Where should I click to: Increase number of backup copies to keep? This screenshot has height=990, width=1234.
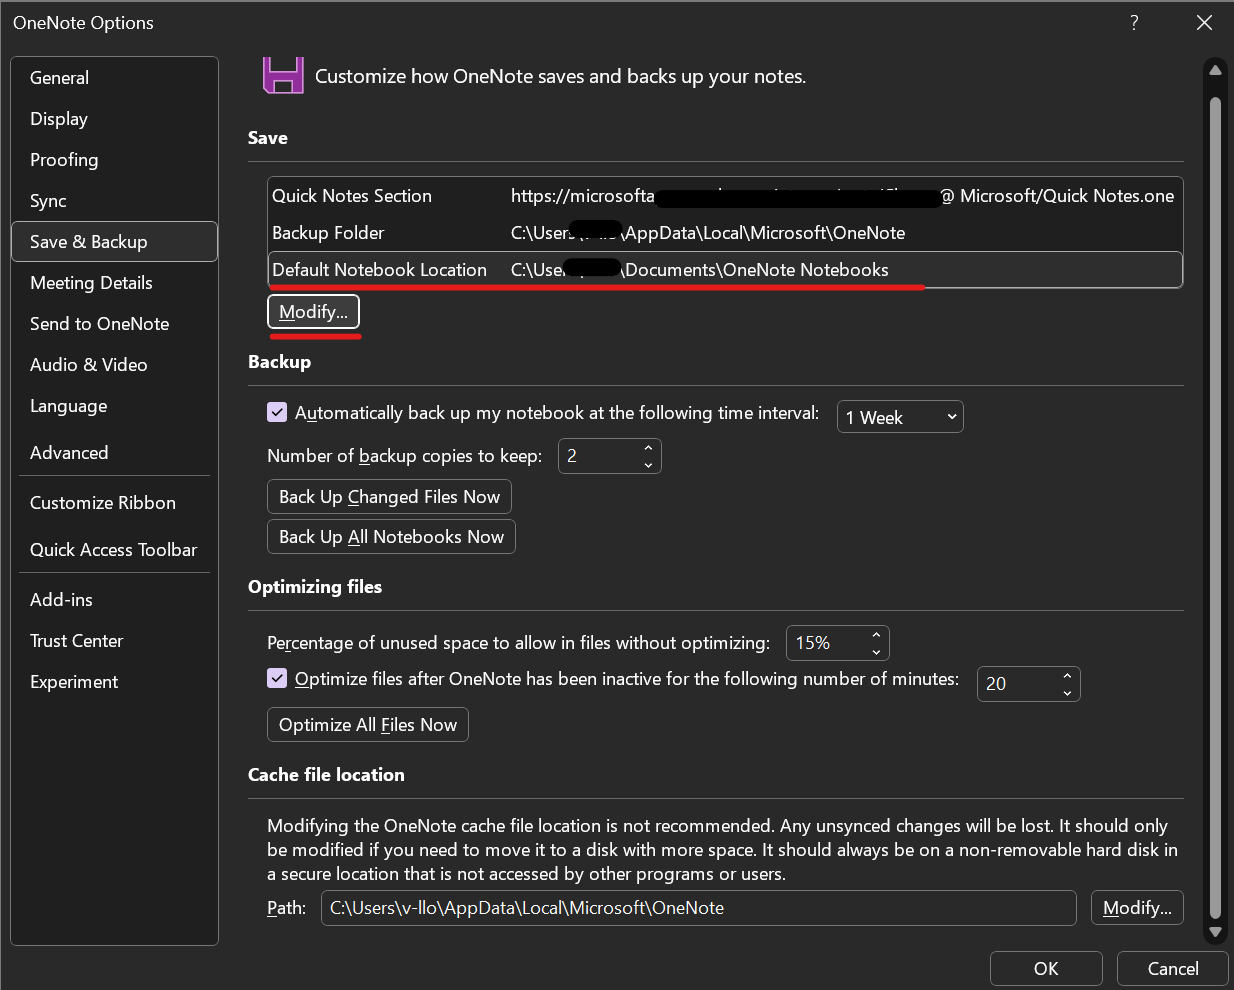click(x=648, y=449)
